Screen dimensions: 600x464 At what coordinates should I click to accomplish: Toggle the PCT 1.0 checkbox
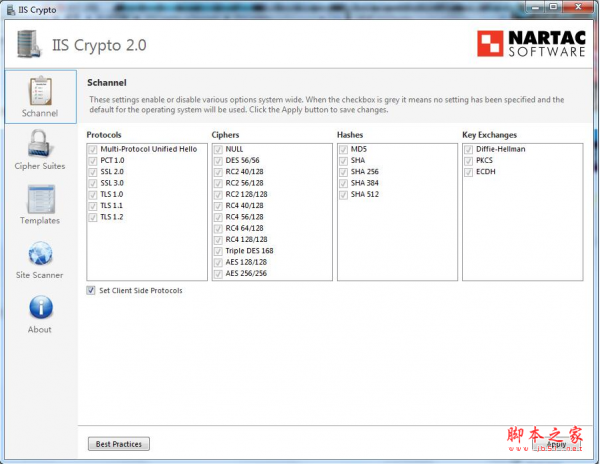(x=93, y=161)
